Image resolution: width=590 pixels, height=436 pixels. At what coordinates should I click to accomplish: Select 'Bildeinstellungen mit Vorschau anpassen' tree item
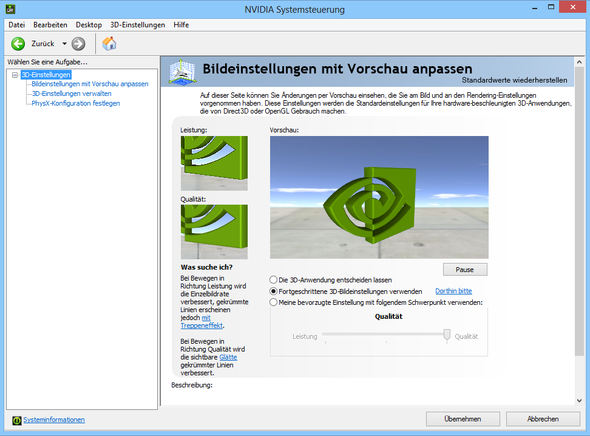click(90, 84)
